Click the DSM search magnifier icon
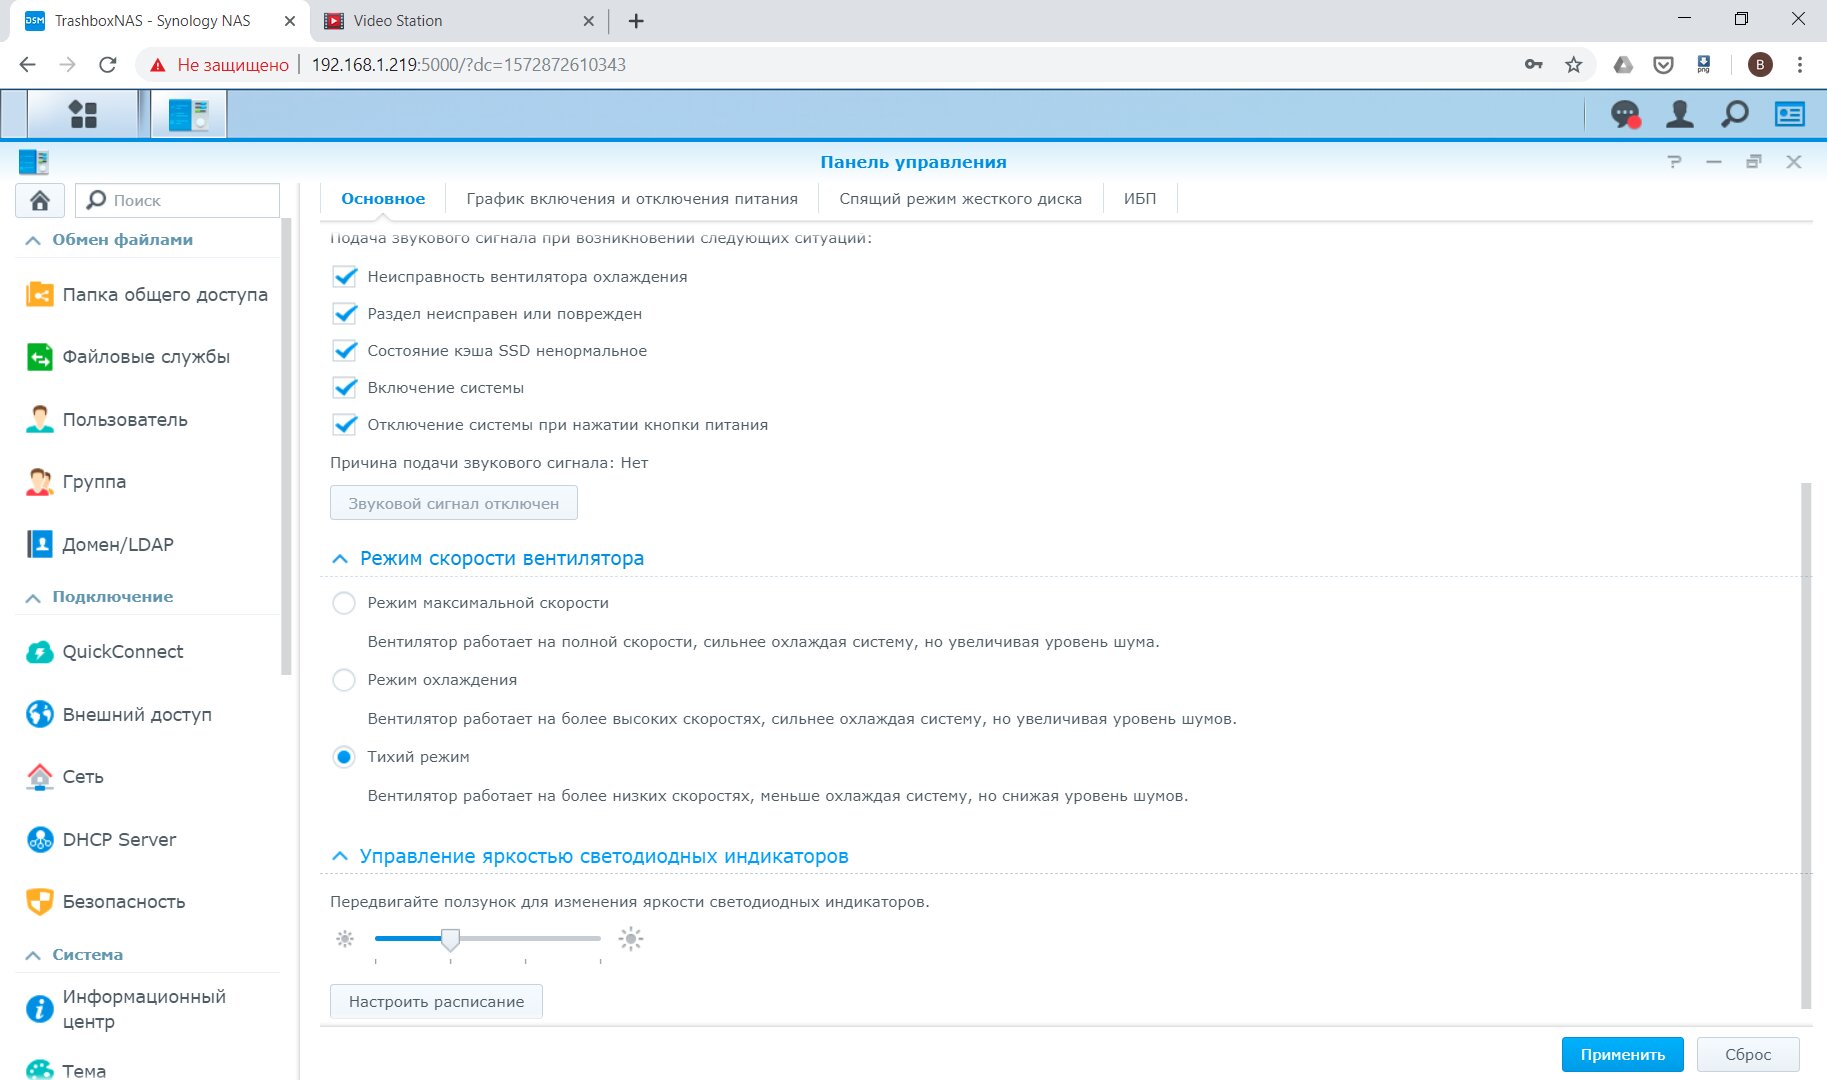Image resolution: width=1827 pixels, height=1080 pixels. click(x=1735, y=114)
